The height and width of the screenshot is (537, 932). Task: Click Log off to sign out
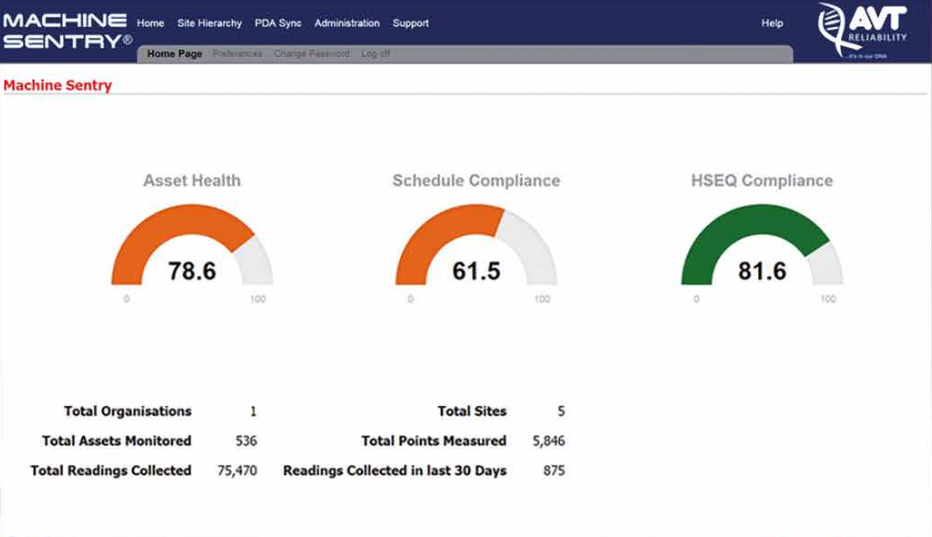[x=376, y=54]
